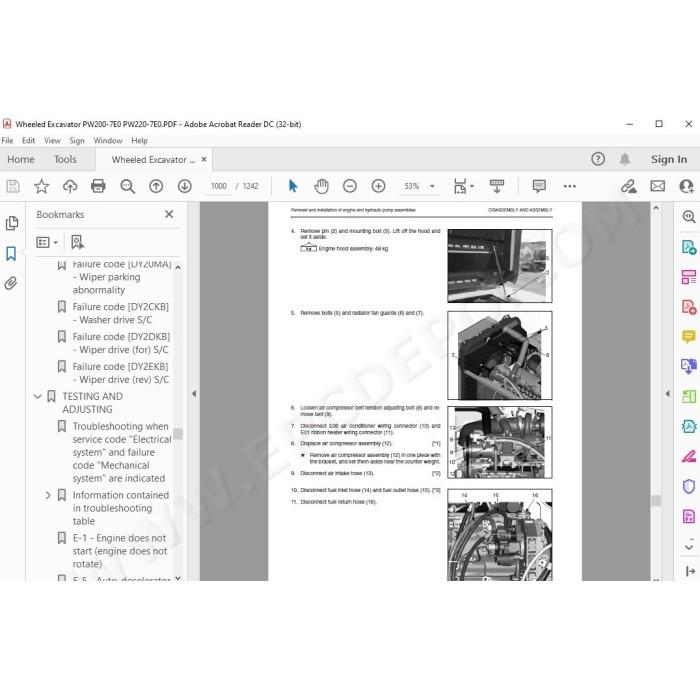700x700 pixels.
Task: Open the Fill & Sign pen tool
Action: [x=688, y=456]
